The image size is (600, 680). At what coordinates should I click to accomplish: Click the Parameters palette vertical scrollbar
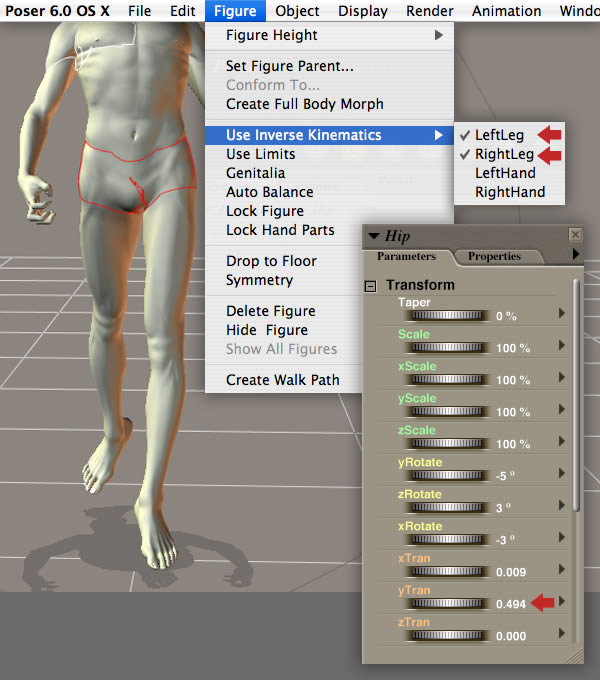576,396
